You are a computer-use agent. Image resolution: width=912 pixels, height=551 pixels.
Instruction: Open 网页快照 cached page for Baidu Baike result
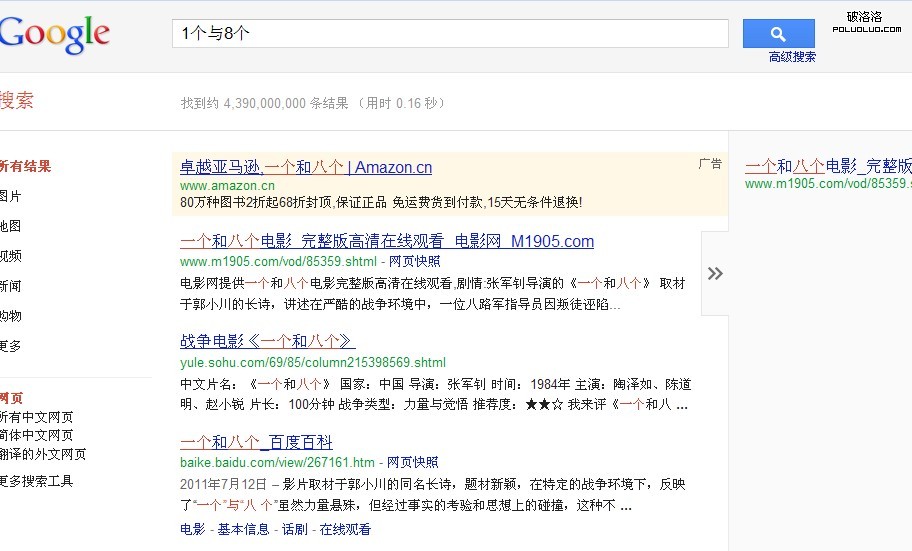coord(412,462)
